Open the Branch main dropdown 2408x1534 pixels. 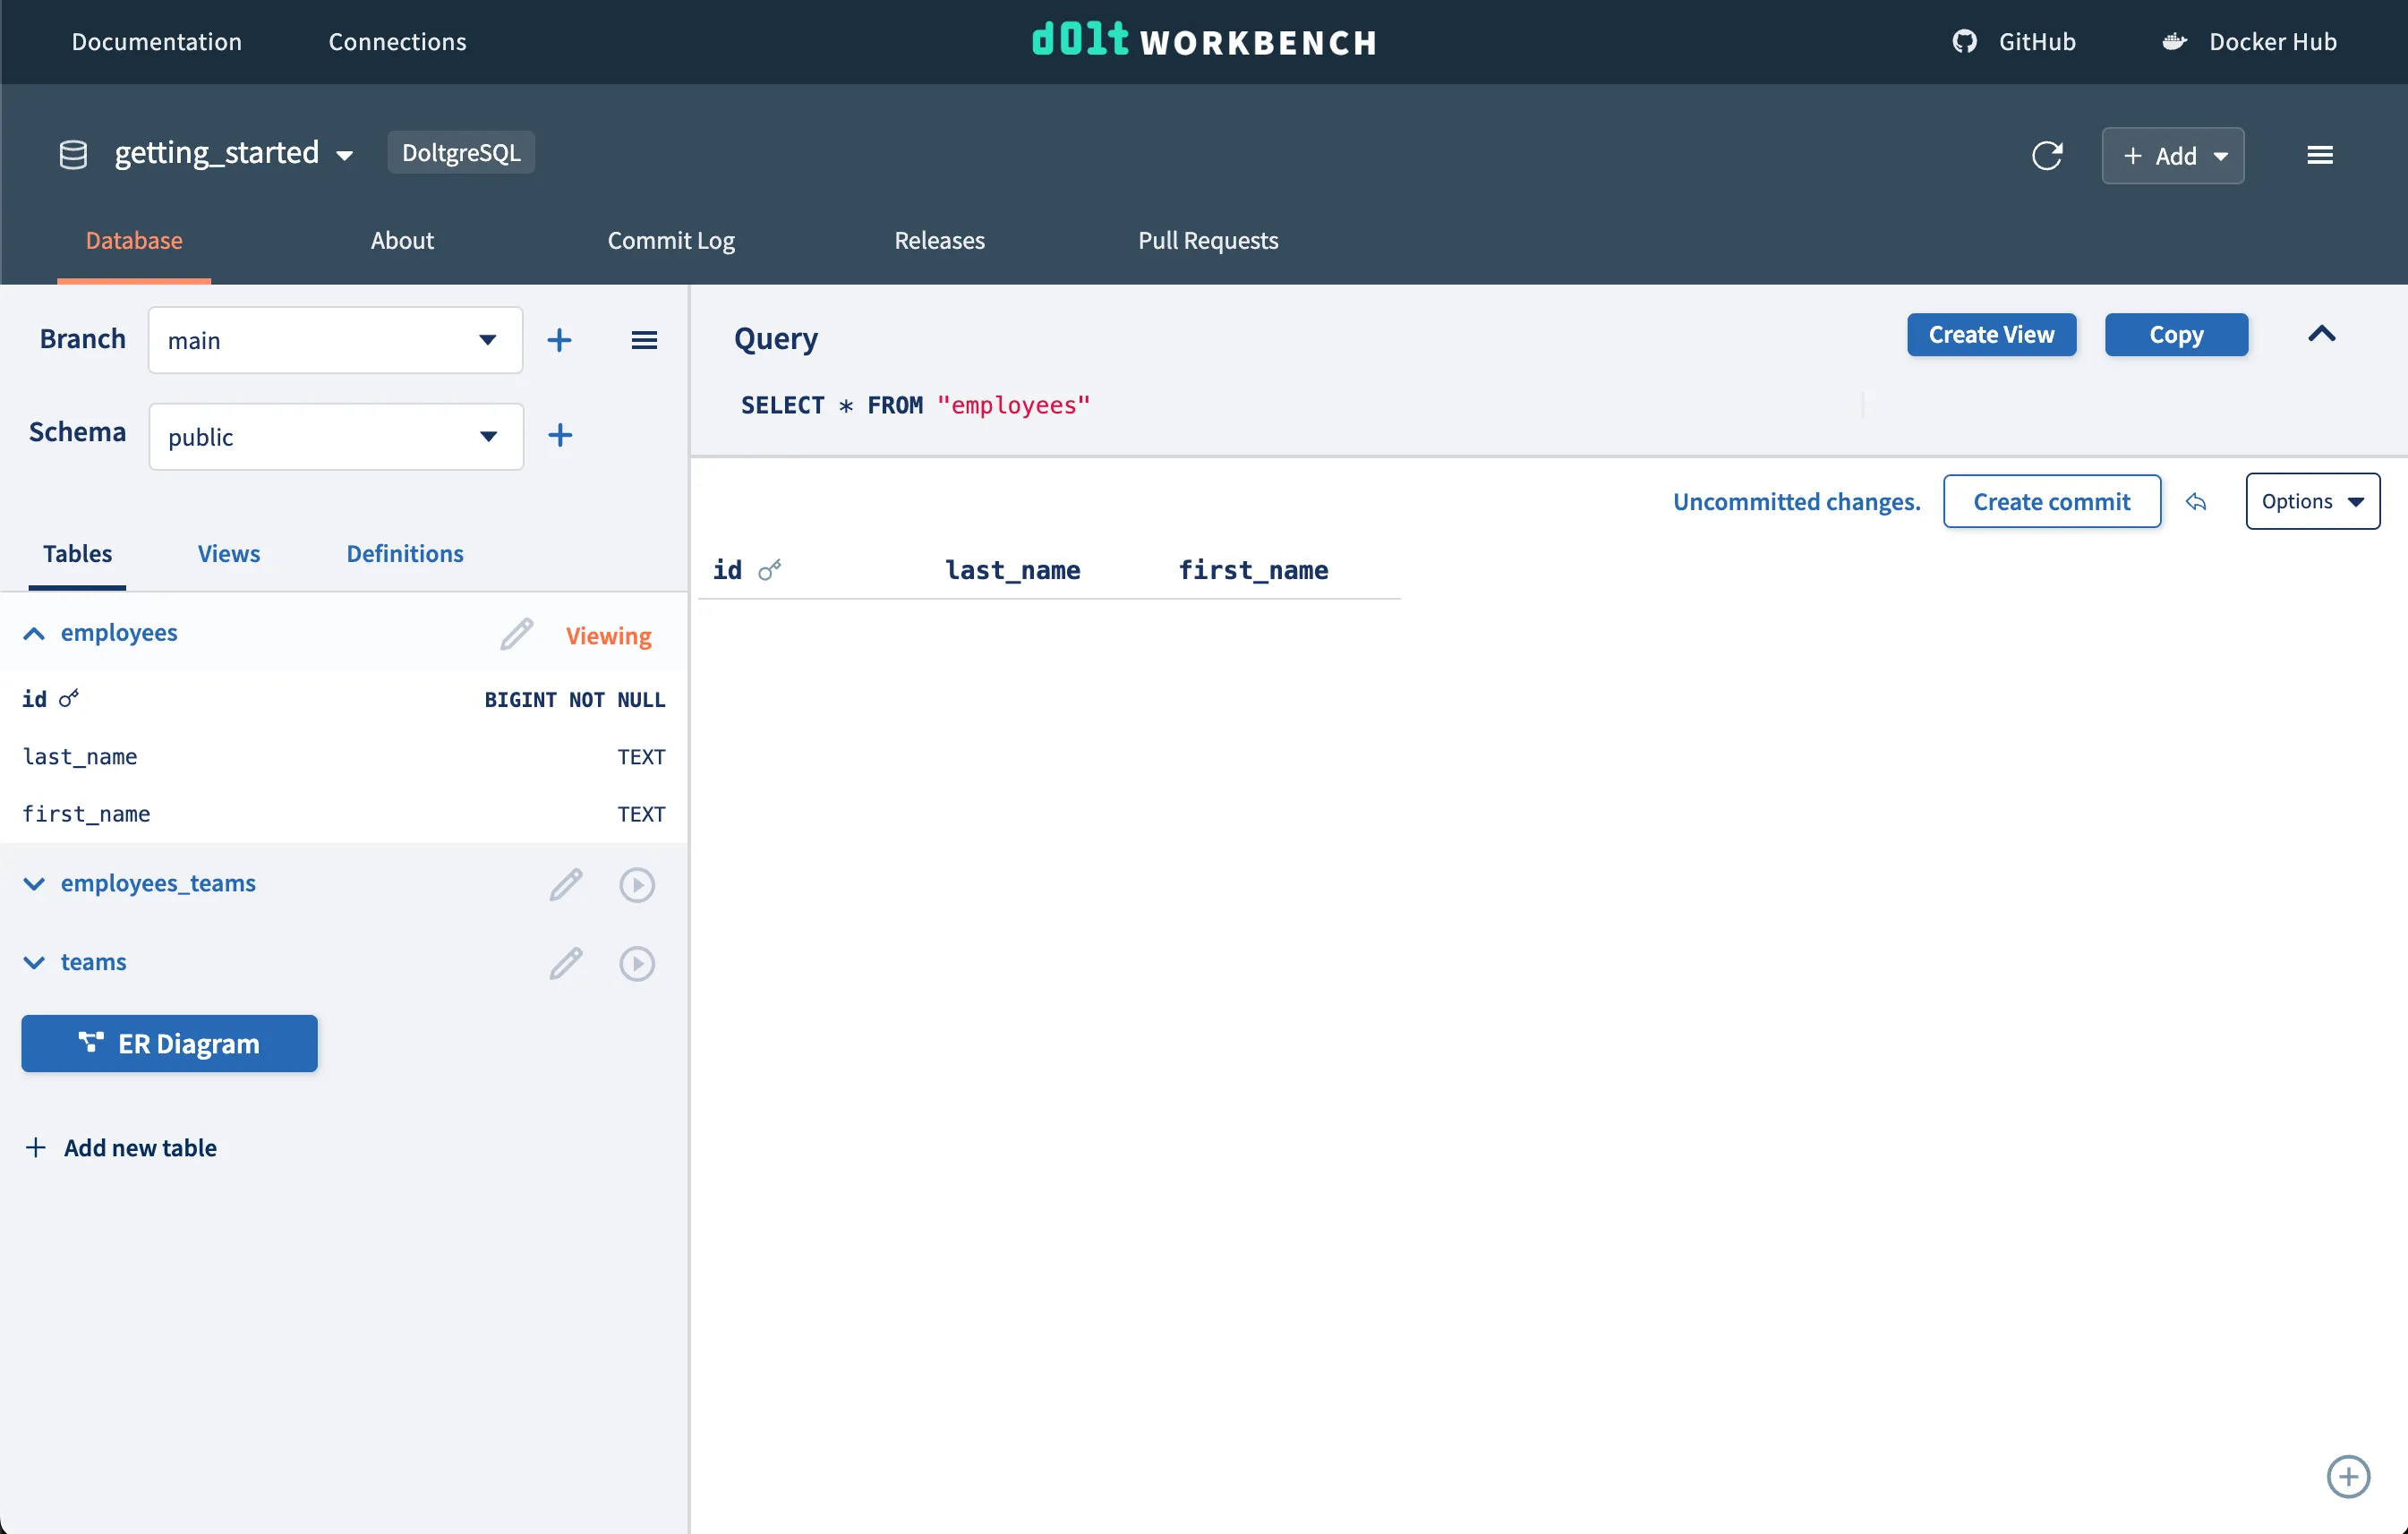[x=335, y=340]
